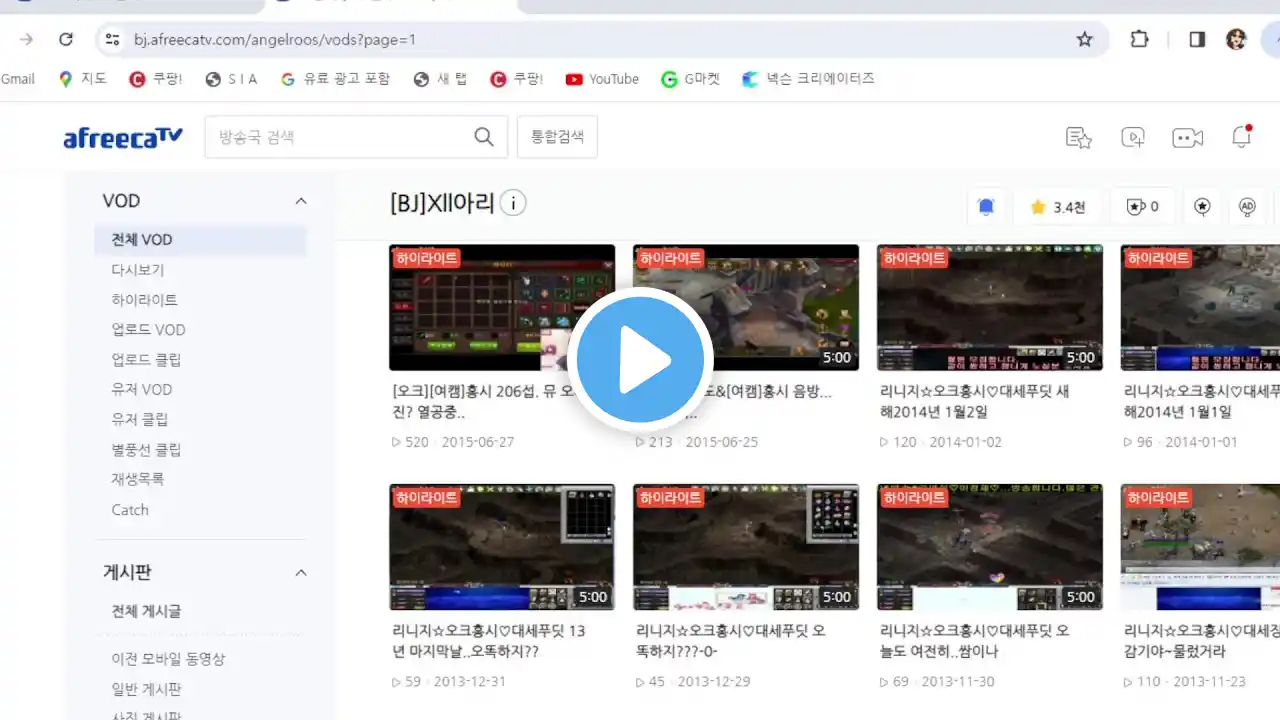Click the 3.4천 favorites star button
The image size is (1280, 720).
tap(1059, 207)
